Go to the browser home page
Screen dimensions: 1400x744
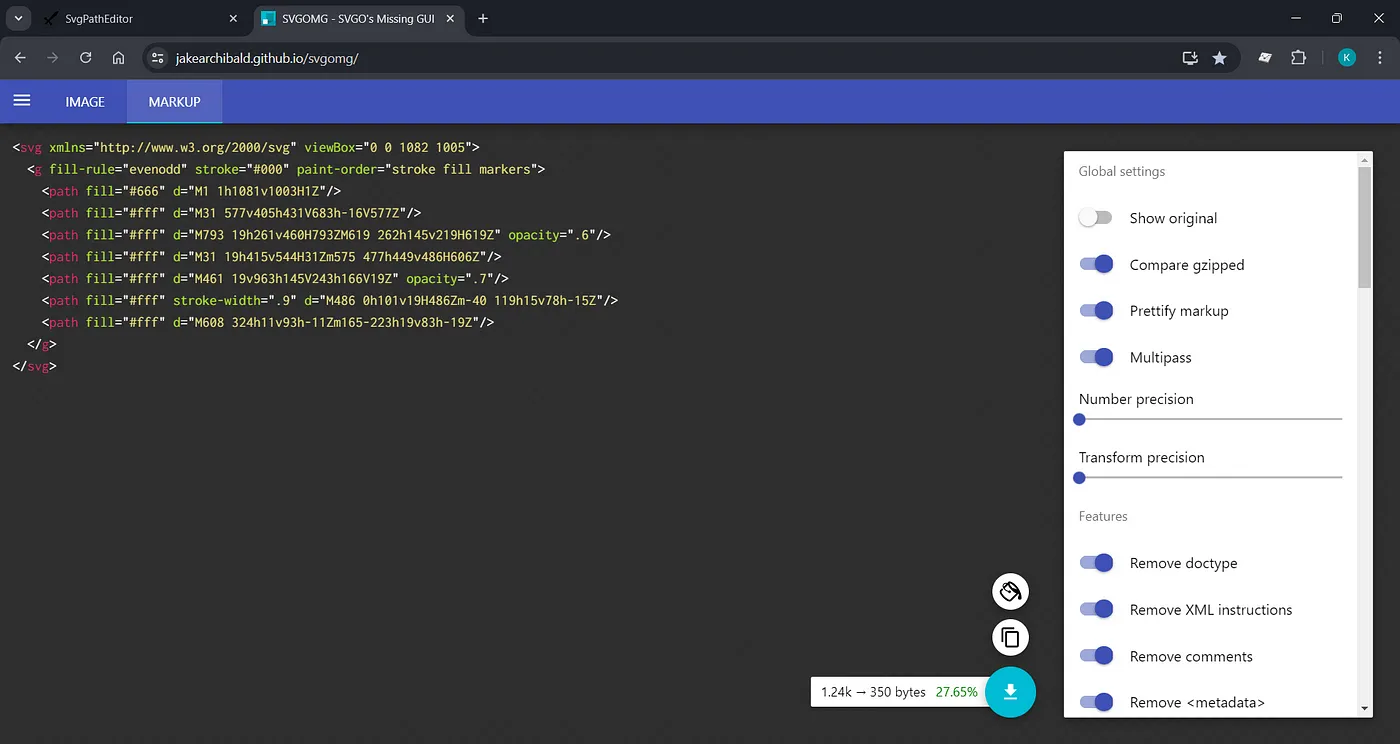(x=118, y=58)
